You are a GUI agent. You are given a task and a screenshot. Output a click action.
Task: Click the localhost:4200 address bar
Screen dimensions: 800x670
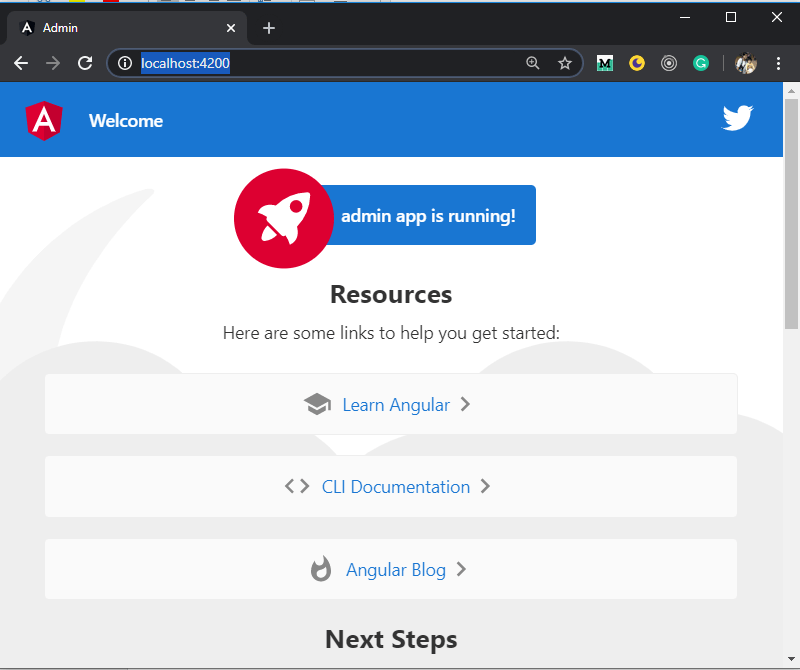tap(330, 63)
